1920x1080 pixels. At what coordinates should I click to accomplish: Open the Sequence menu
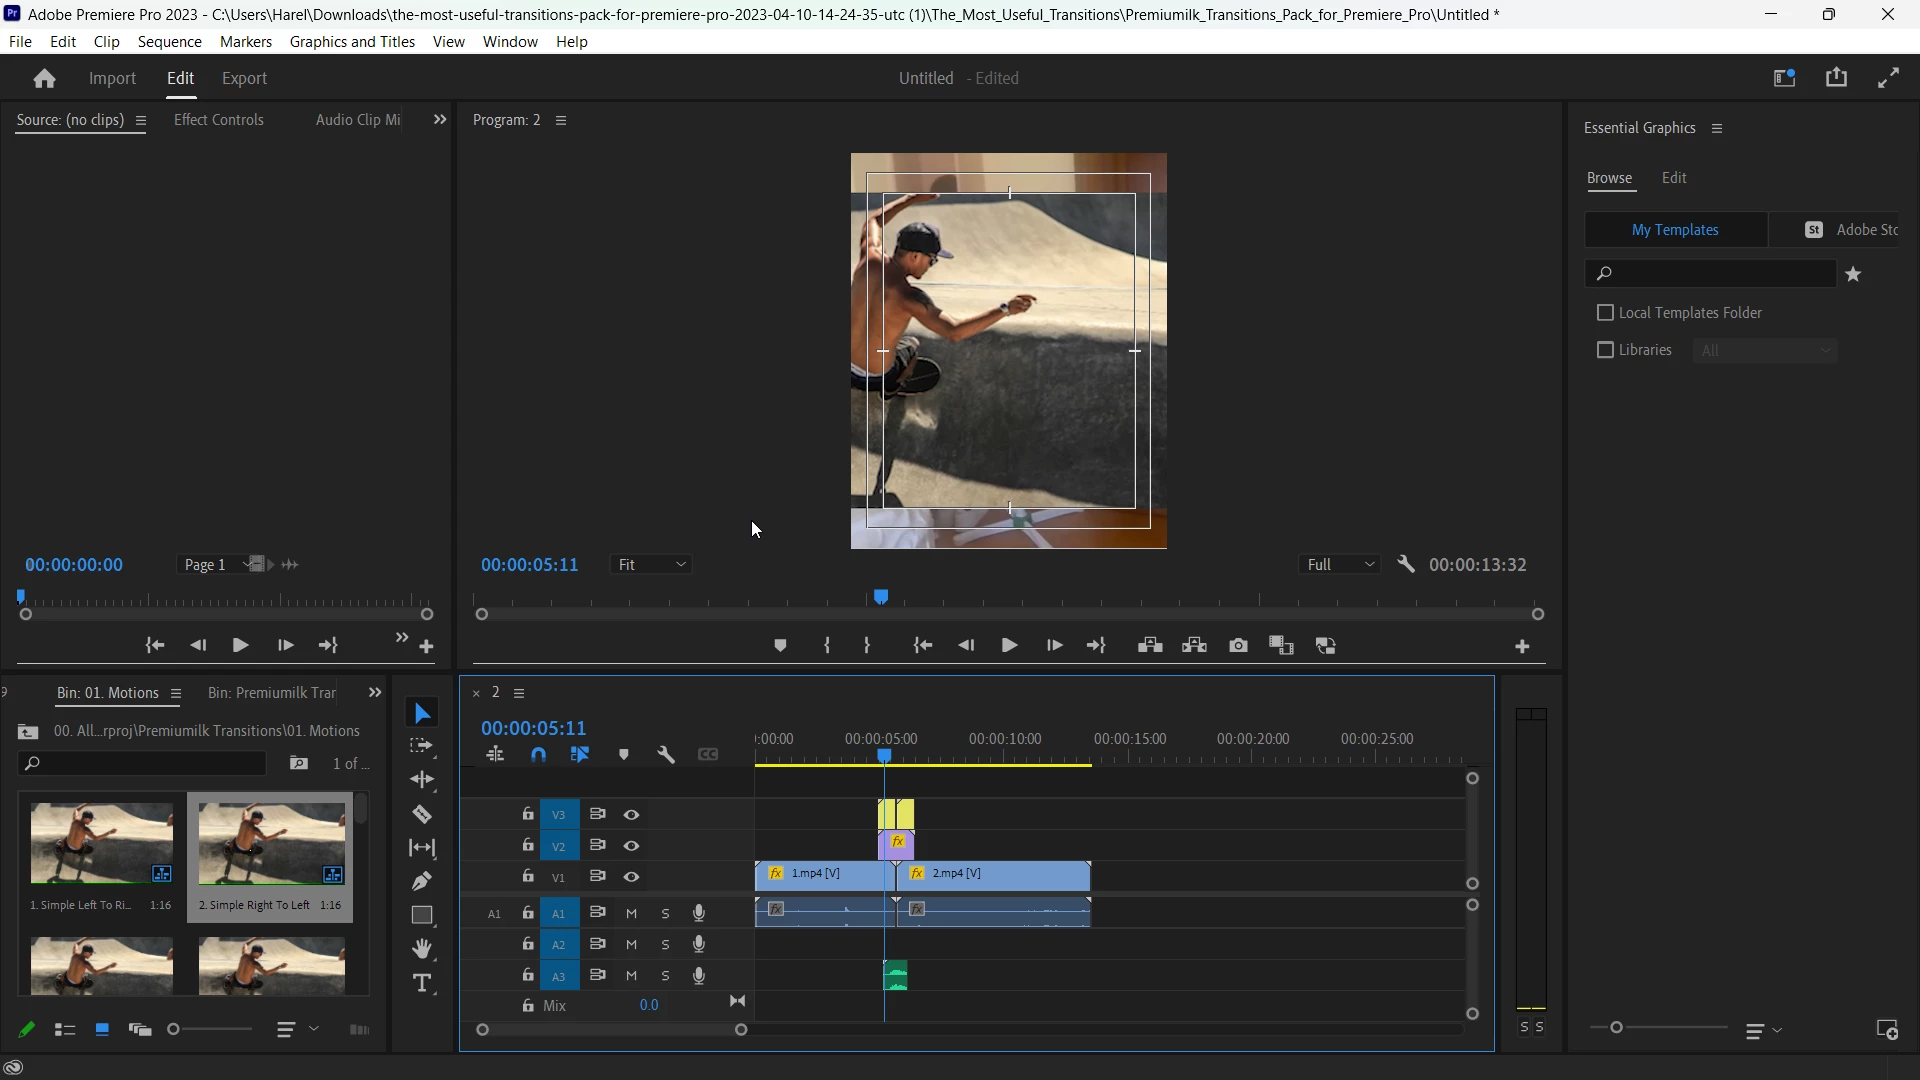coord(169,42)
